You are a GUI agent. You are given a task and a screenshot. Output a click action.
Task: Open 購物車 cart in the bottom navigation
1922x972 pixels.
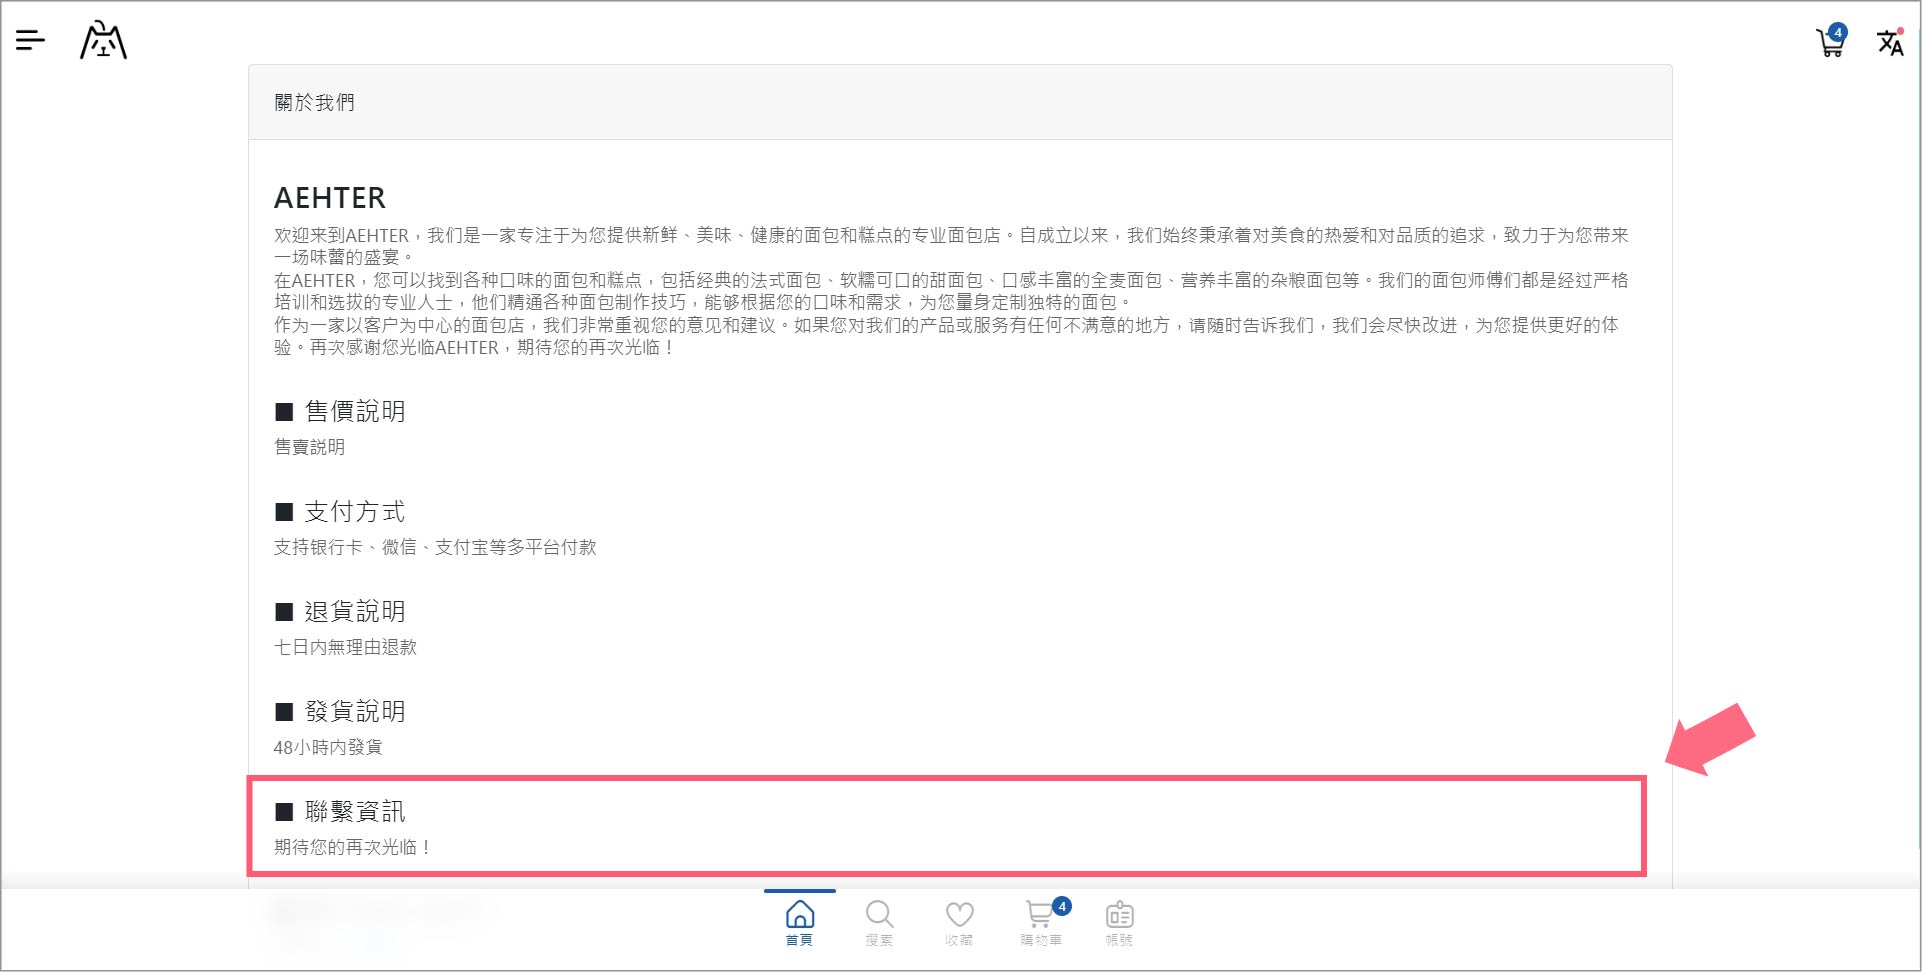click(1041, 922)
